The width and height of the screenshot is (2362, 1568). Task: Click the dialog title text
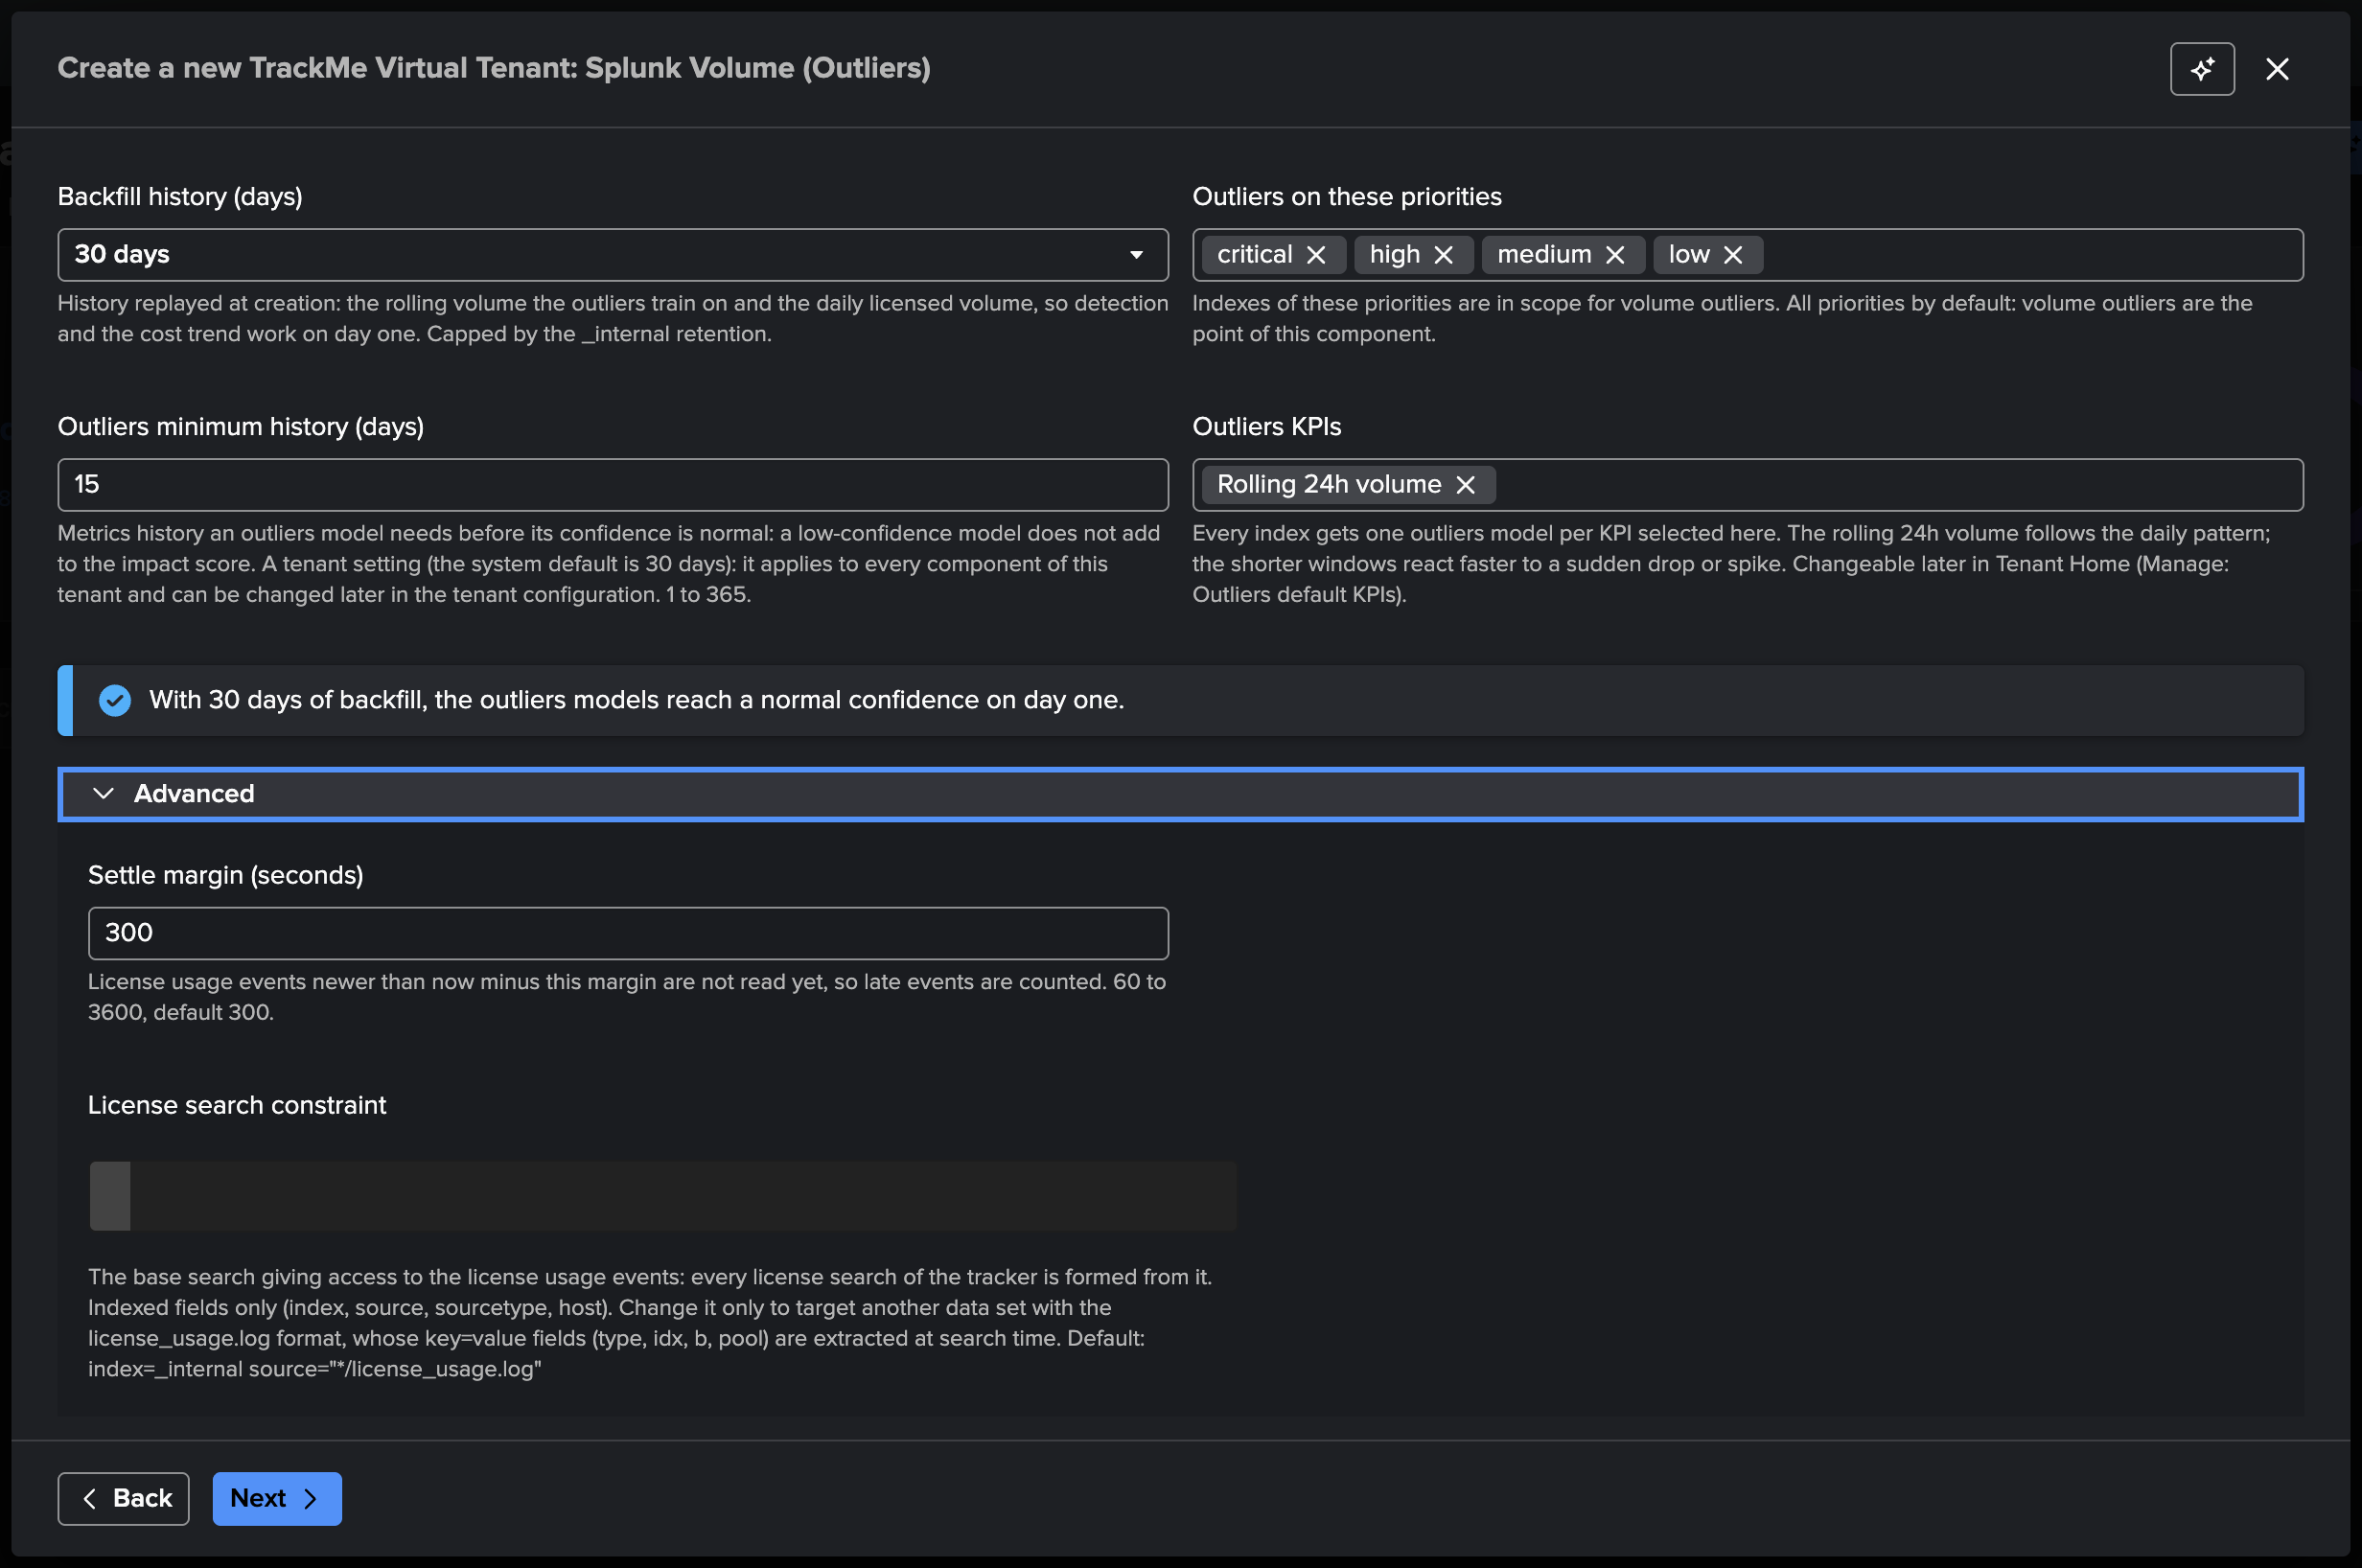click(x=494, y=68)
